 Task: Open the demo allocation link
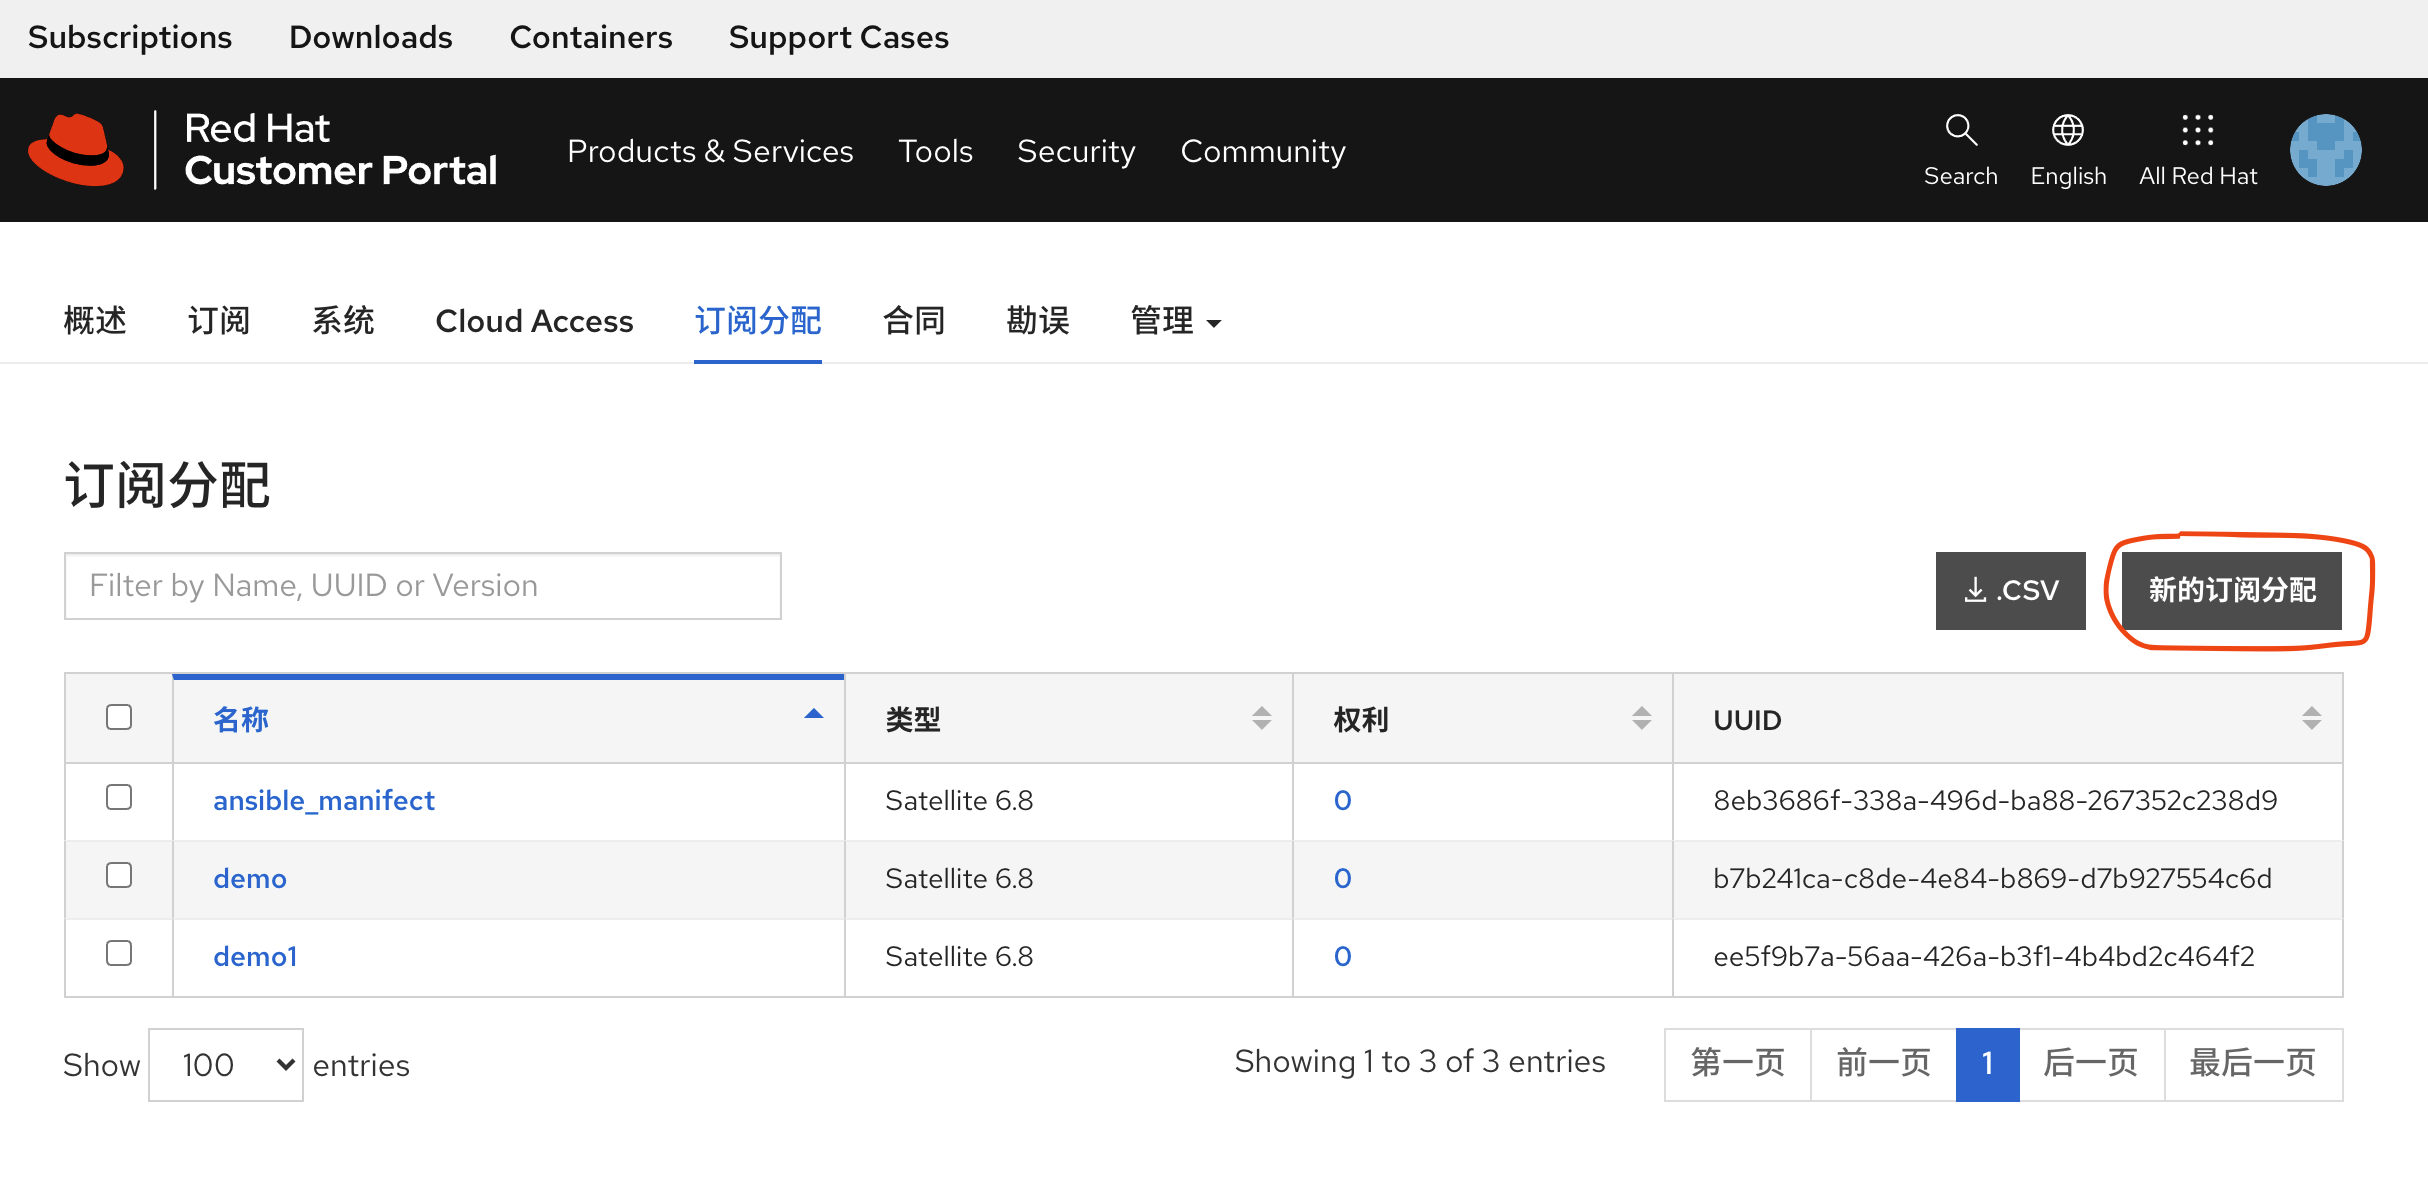(250, 878)
